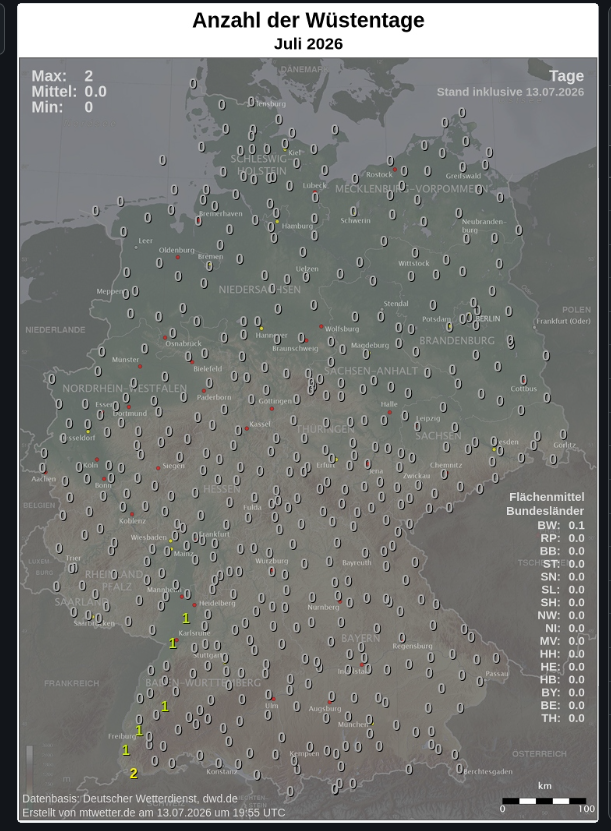
Task: Click the 'Kassel' city label
Action: 260,424
